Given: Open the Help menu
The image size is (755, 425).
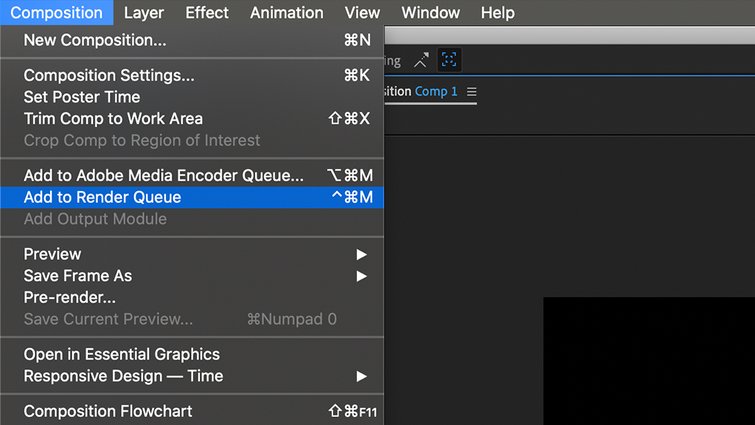Looking at the screenshot, I should [497, 13].
